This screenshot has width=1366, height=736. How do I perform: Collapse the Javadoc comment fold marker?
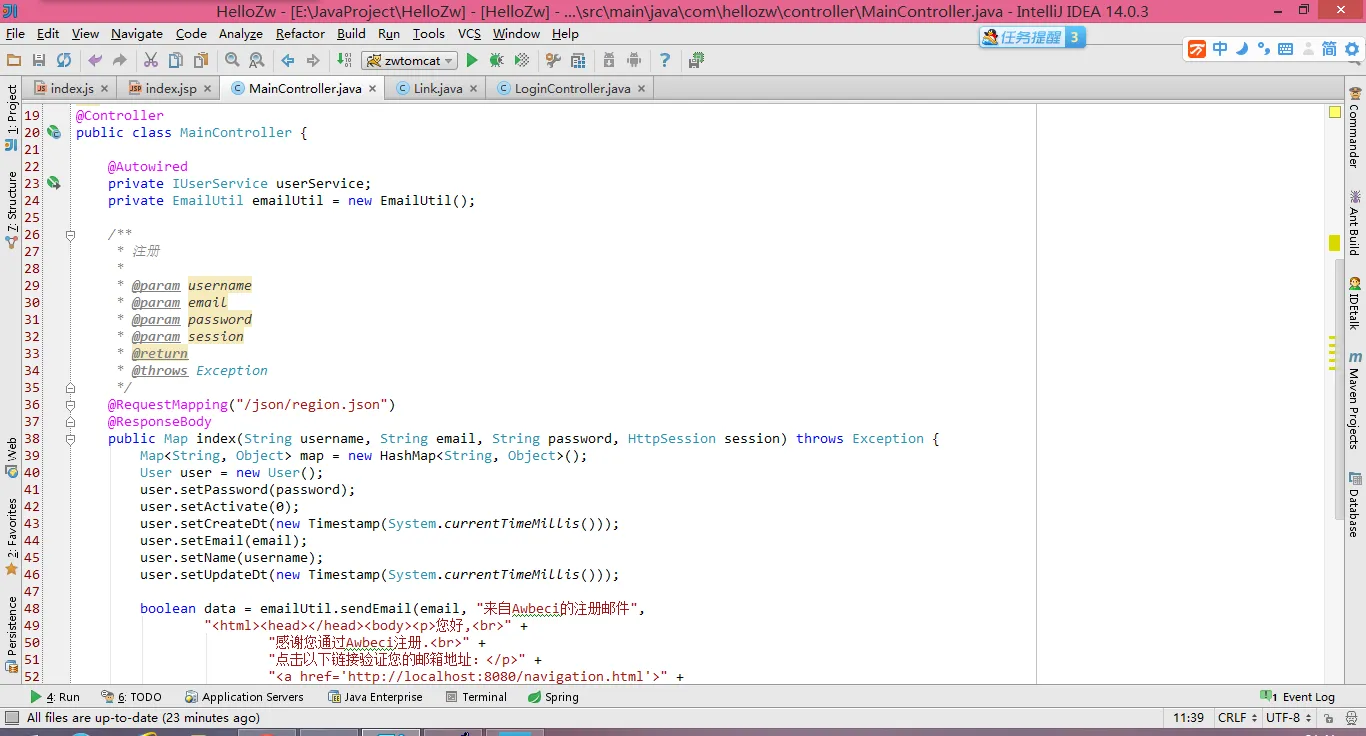(x=70, y=235)
